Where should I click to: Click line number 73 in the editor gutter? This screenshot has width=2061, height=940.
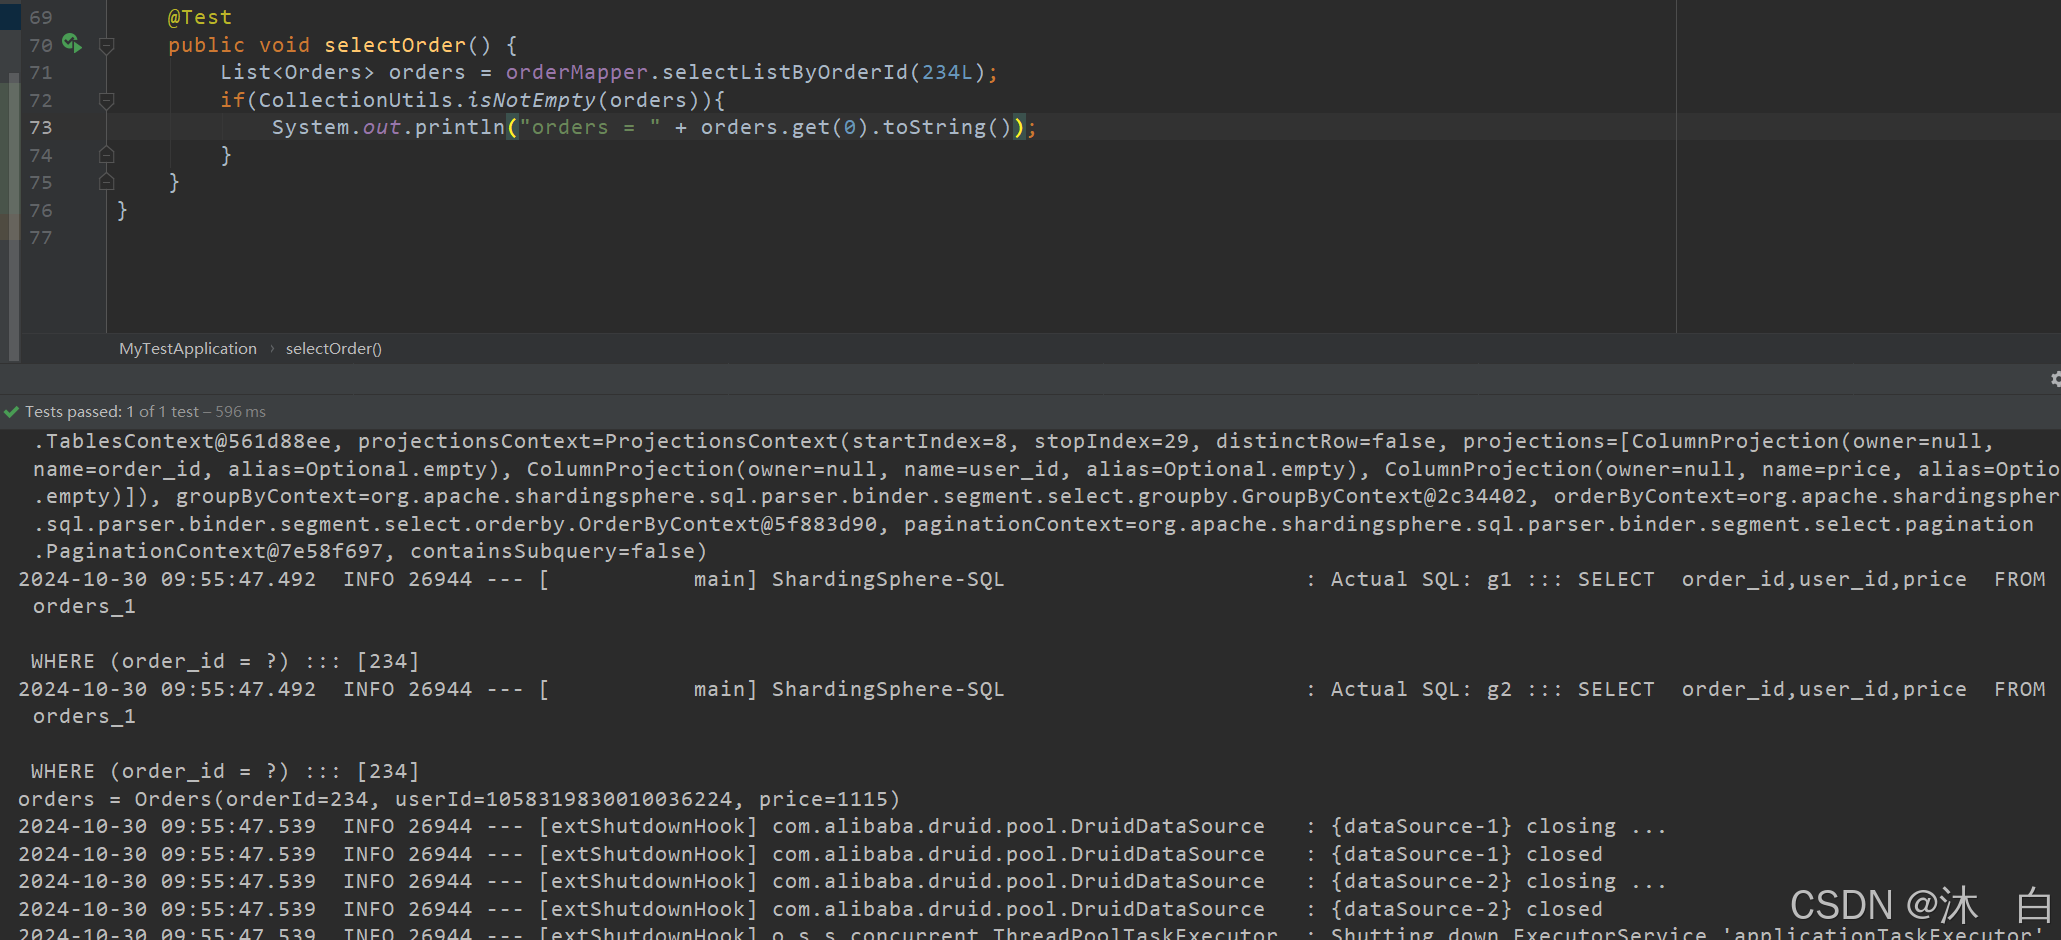point(41,127)
